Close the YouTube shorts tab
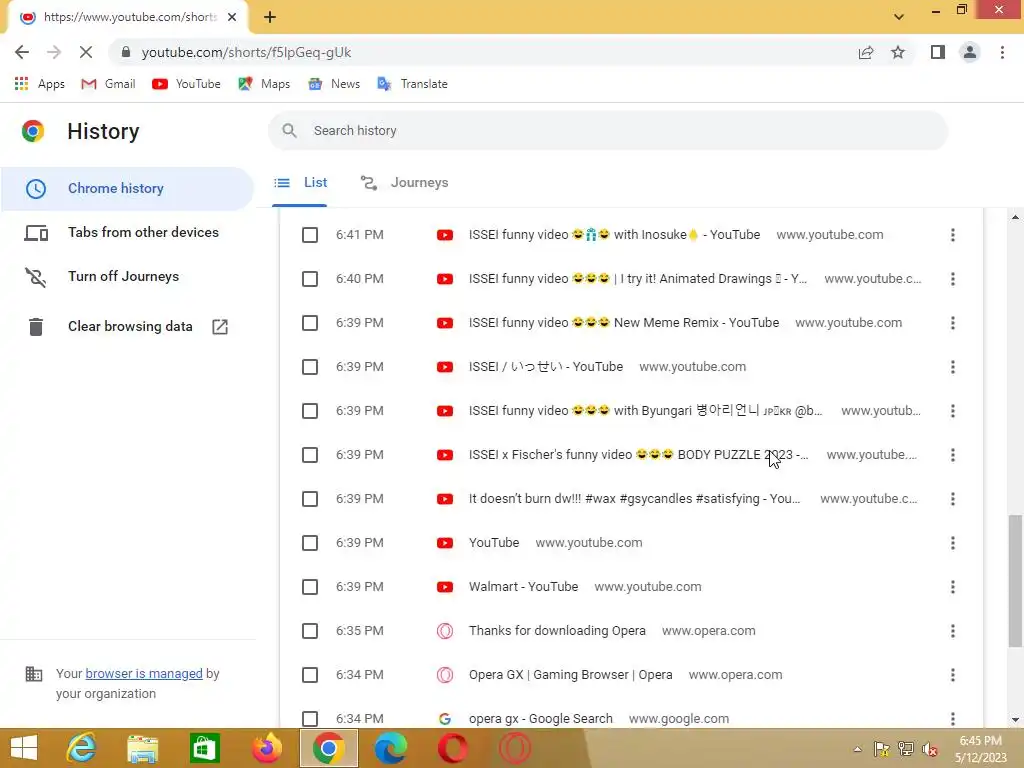This screenshot has height=768, width=1024. click(232, 17)
